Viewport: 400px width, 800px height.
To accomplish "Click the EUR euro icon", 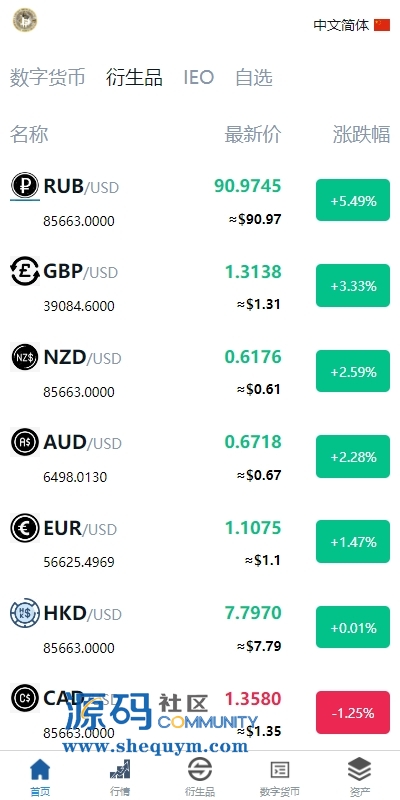I will [24, 528].
